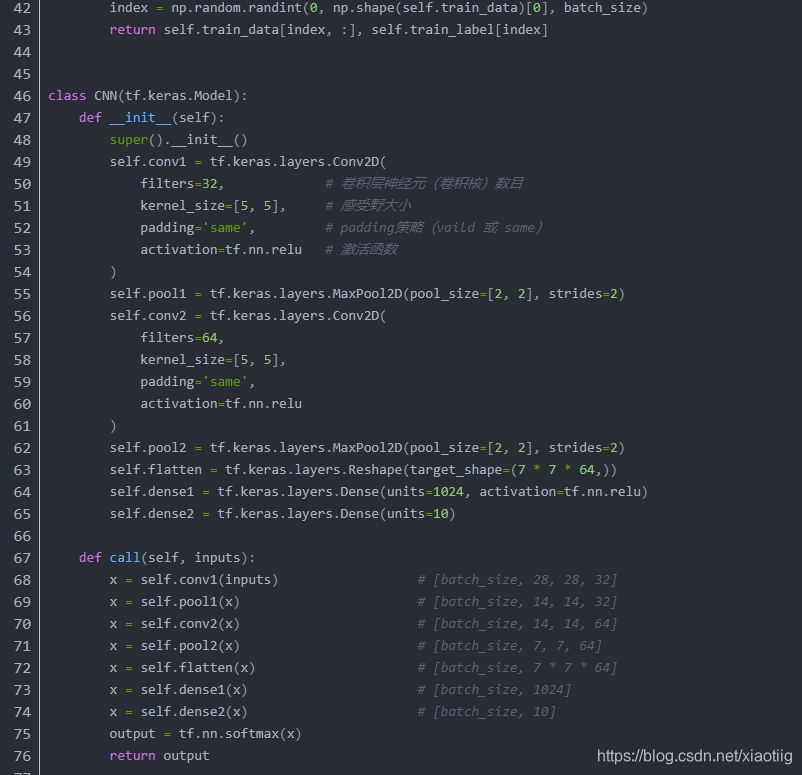Click 'activation=tf.nn.relu' on line 53

point(221,250)
